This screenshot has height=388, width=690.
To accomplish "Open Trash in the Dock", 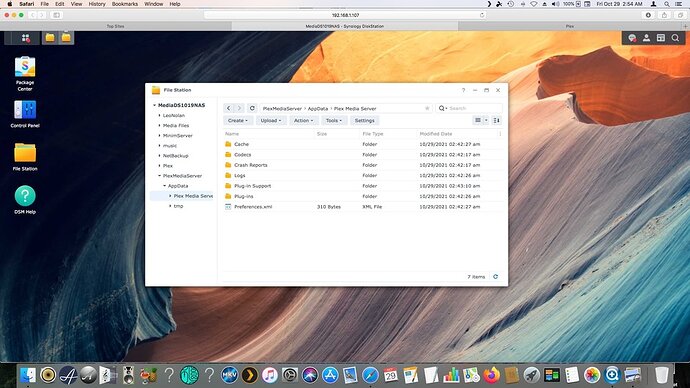I will pos(661,375).
